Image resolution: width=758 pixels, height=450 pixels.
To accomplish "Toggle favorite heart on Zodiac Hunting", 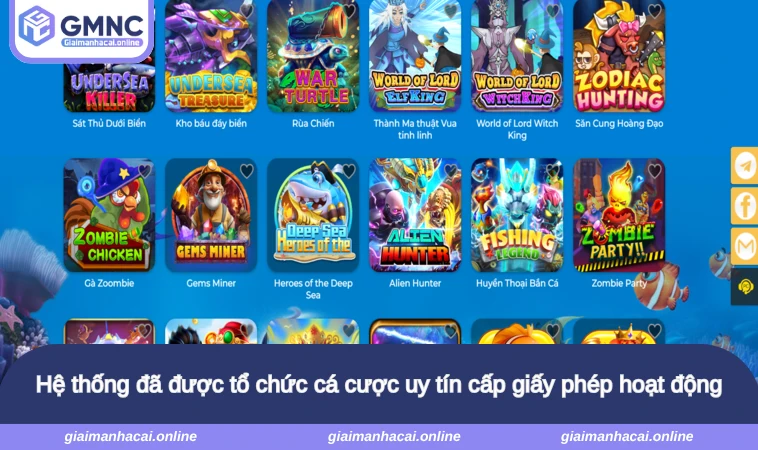I will (x=655, y=11).
